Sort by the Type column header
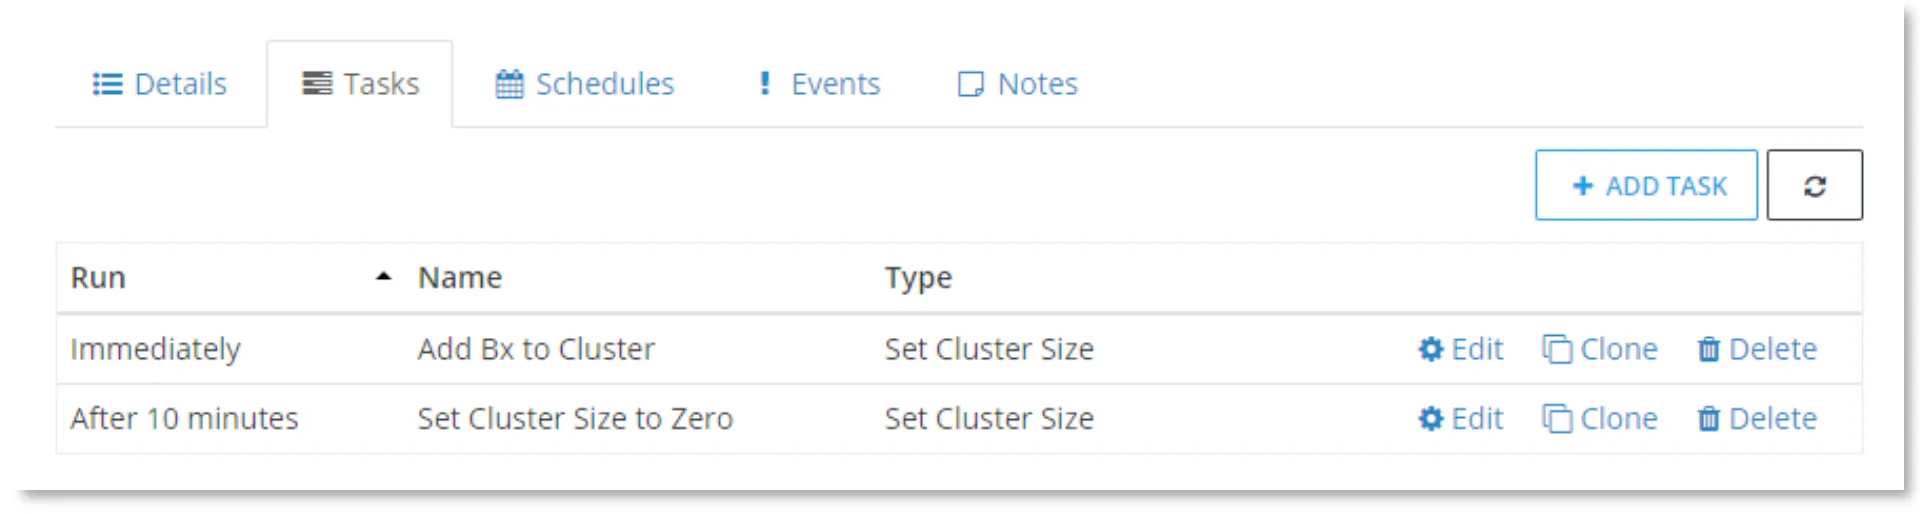This screenshot has height=514, width=1924. (918, 277)
